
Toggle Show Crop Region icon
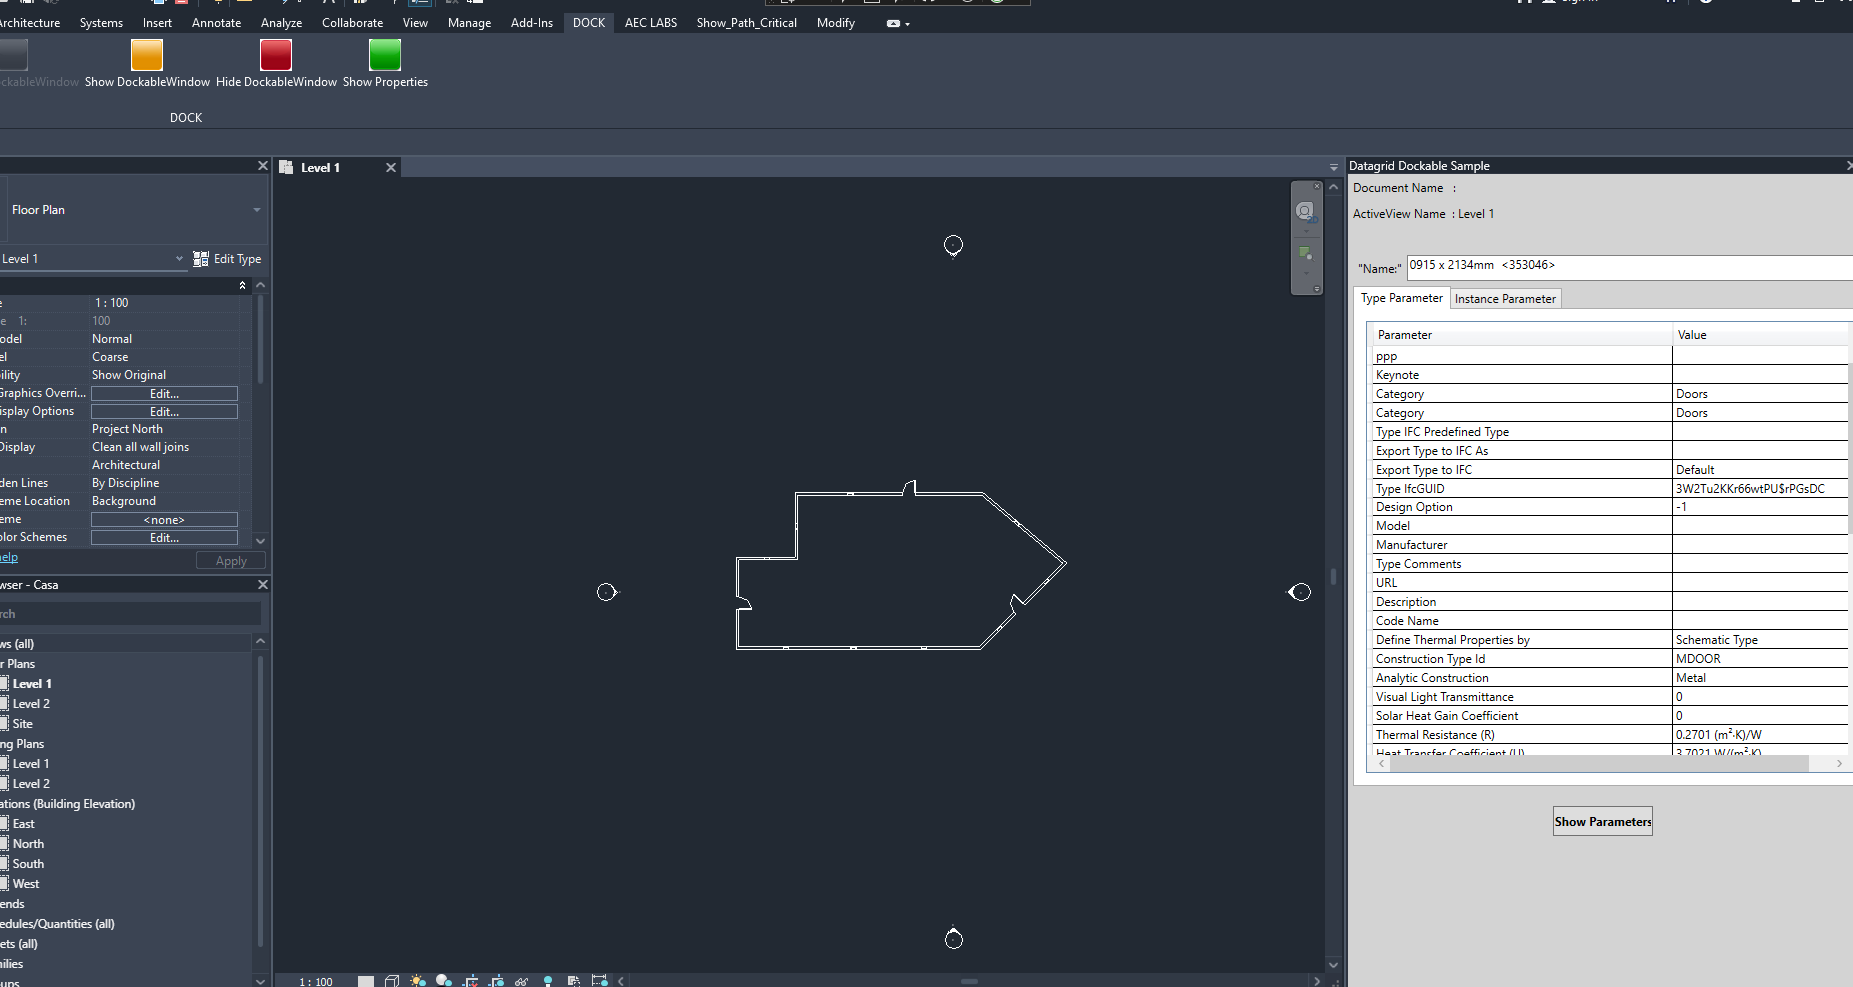coord(496,981)
